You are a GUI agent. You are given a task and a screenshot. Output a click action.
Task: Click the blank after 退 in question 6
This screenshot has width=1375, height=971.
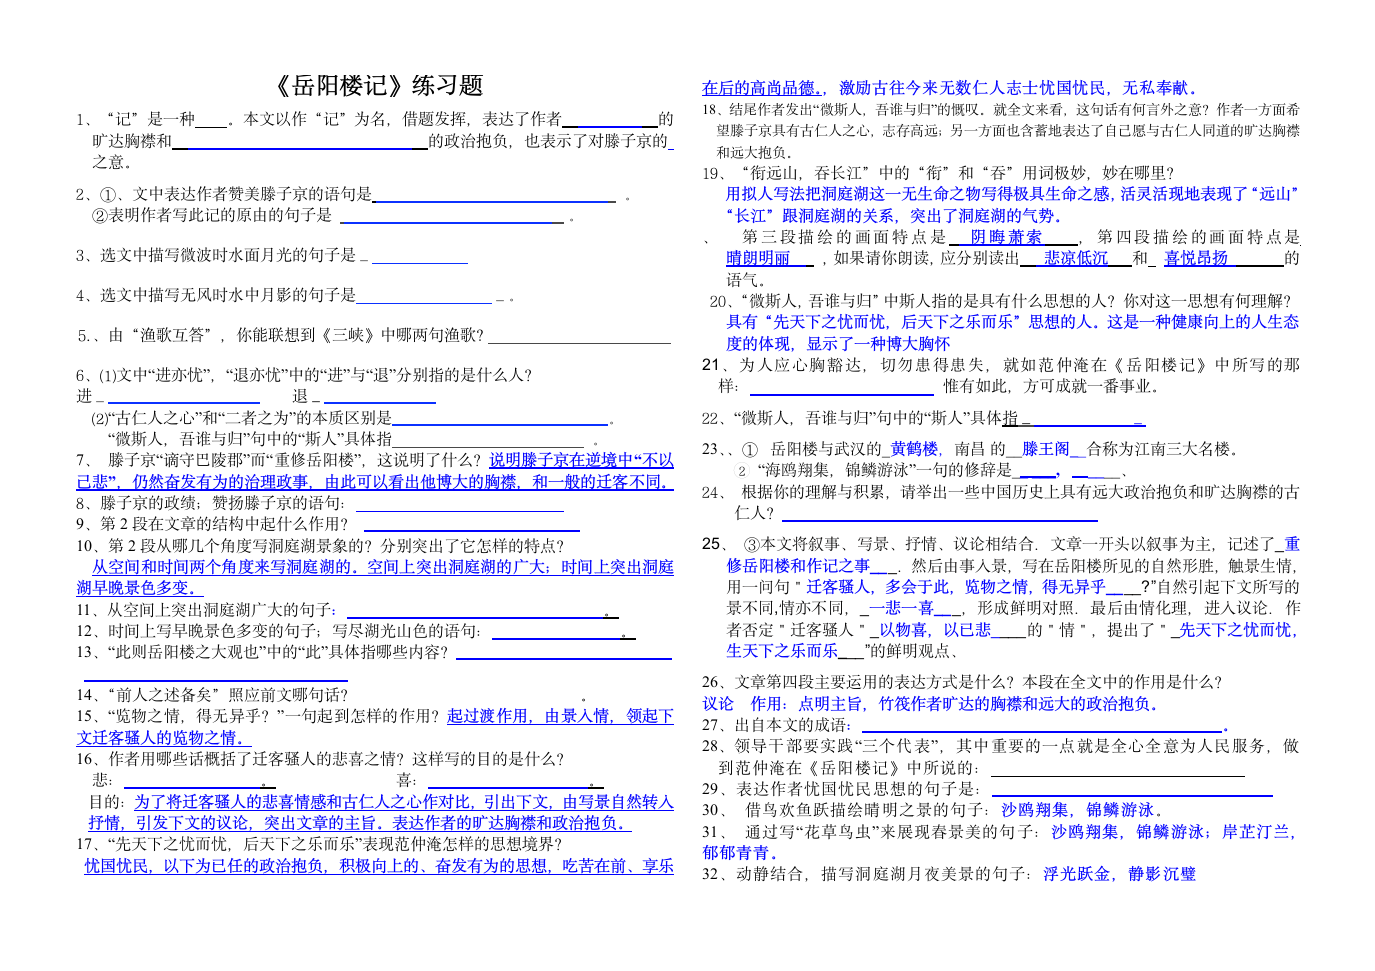tap(380, 397)
